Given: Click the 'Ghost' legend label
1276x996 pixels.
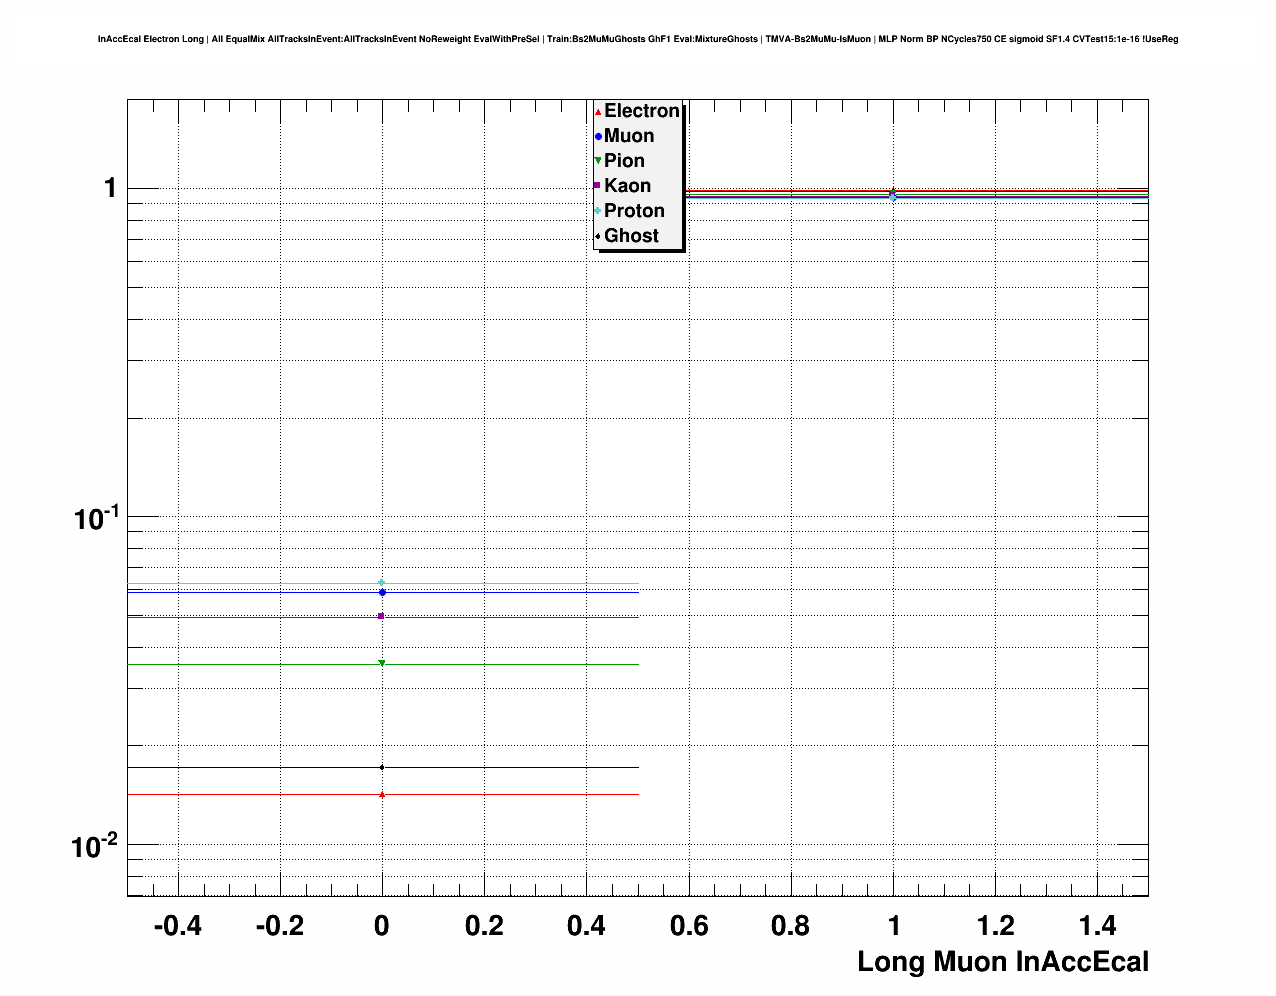Looking at the screenshot, I should click(x=632, y=236).
